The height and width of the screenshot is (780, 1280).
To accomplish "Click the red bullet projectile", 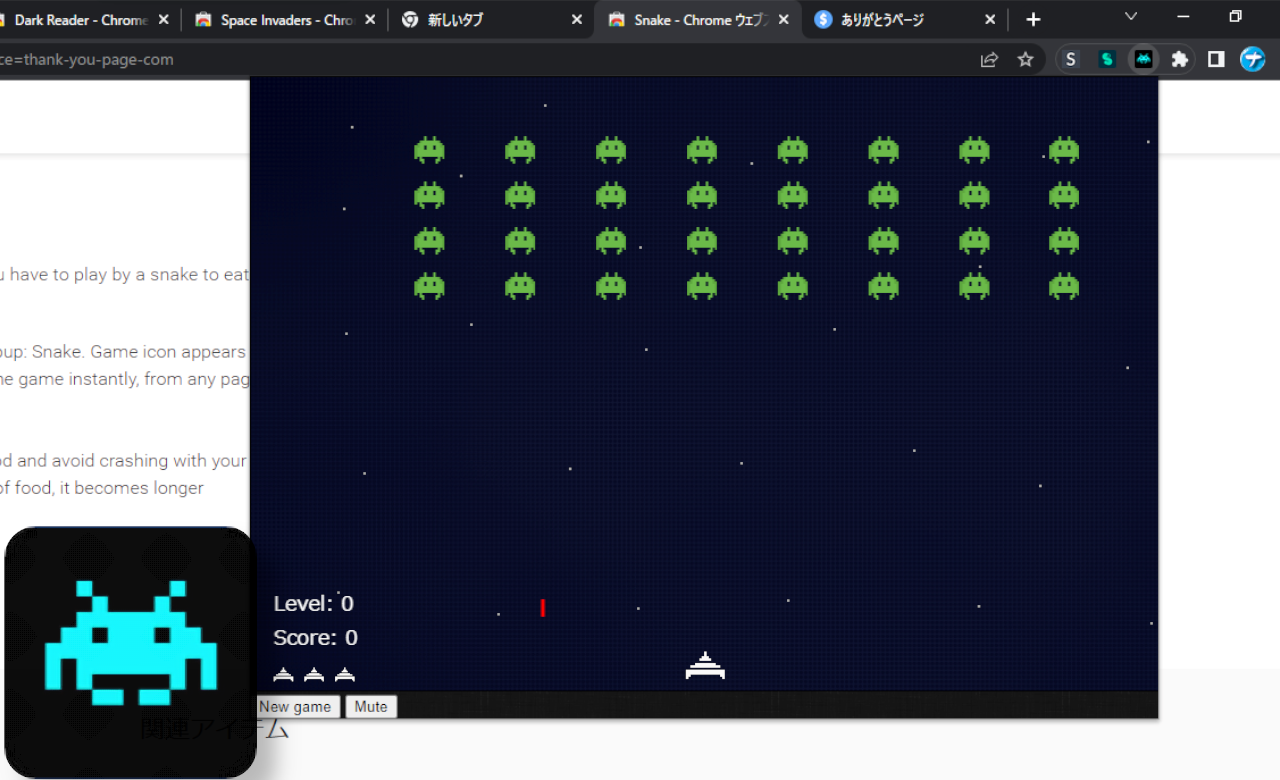I will pyautogui.click(x=543, y=608).
